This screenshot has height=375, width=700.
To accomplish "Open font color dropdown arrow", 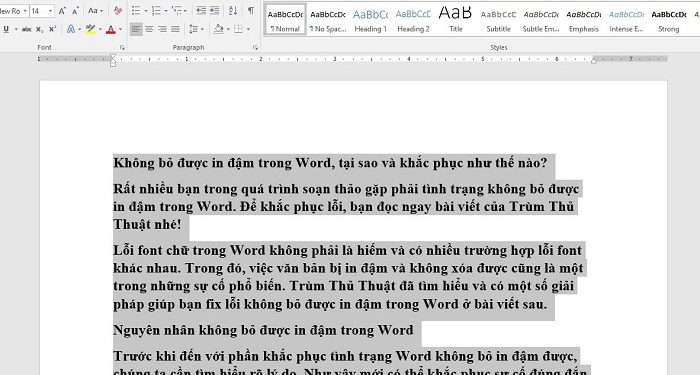I will pos(120,29).
